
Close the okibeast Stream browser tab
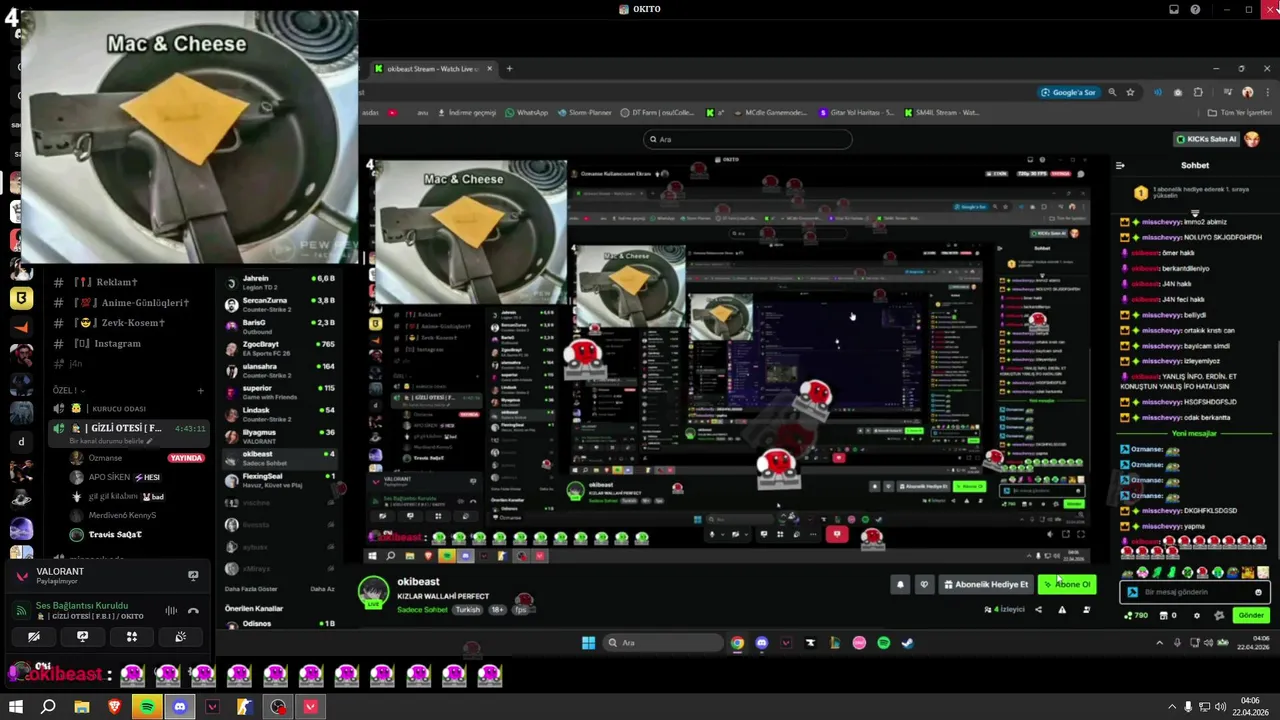pyautogui.click(x=489, y=69)
